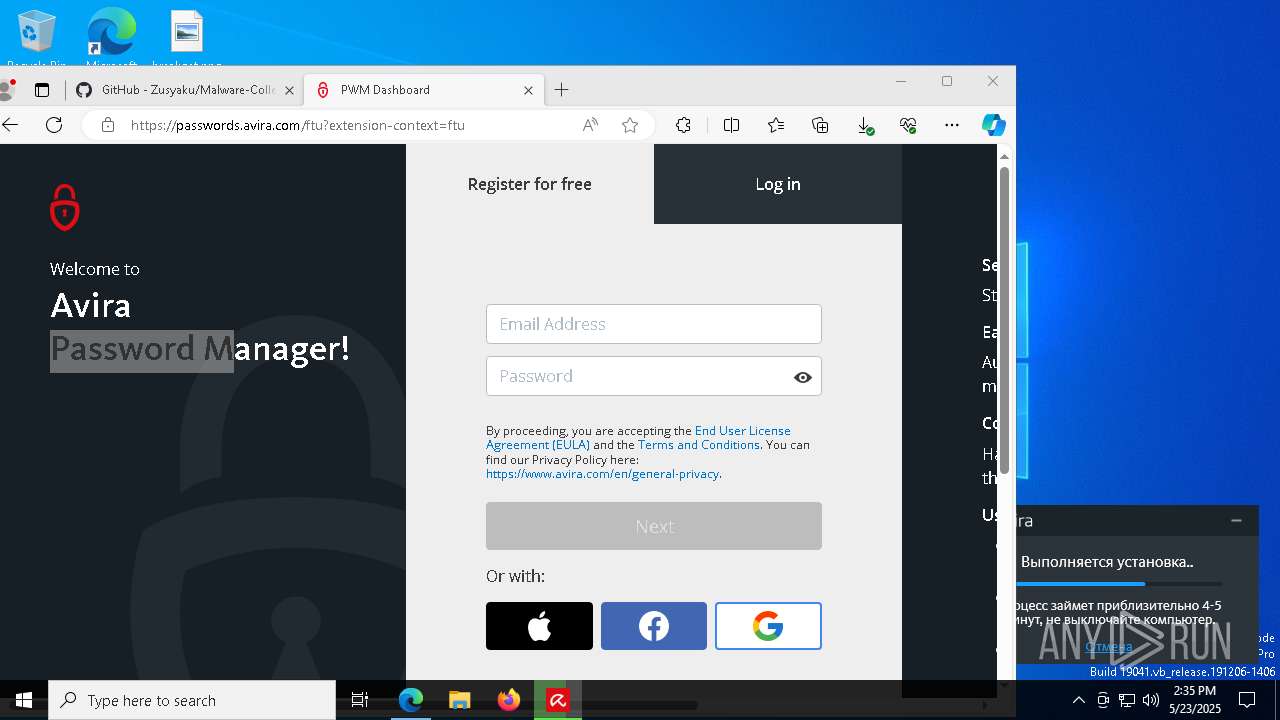The height and width of the screenshot is (720, 1280).
Task: Click the Password input field
Action: [654, 376]
